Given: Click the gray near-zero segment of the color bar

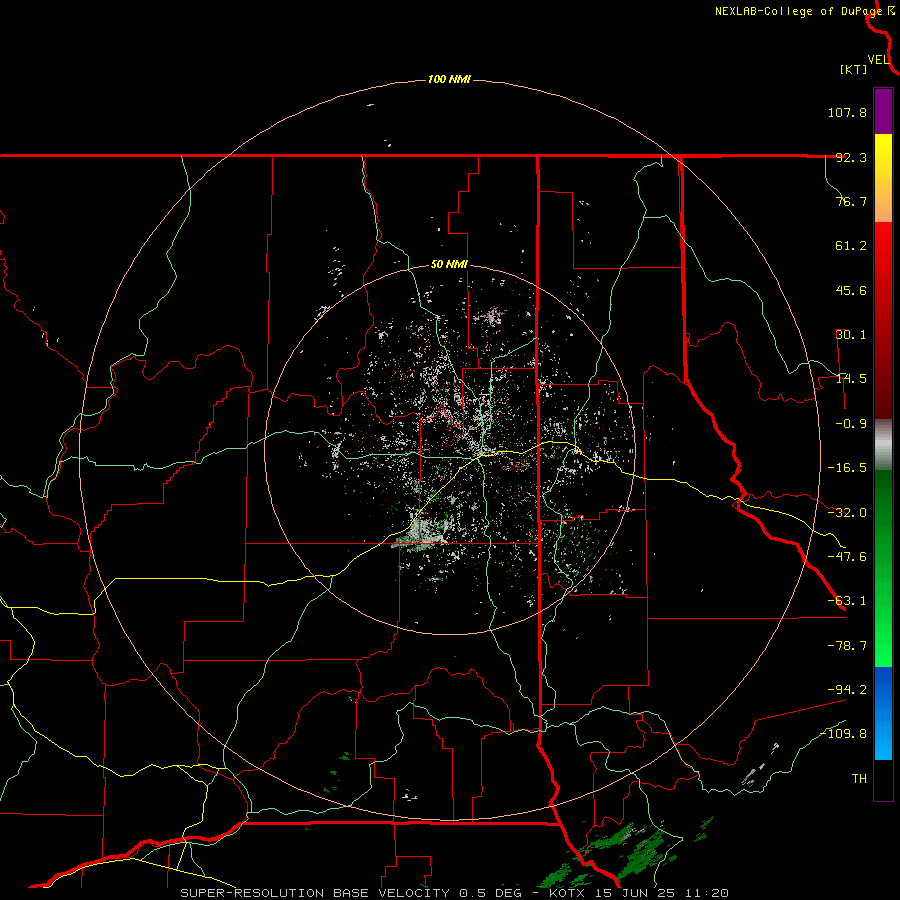Looking at the screenshot, I should pos(883,444).
